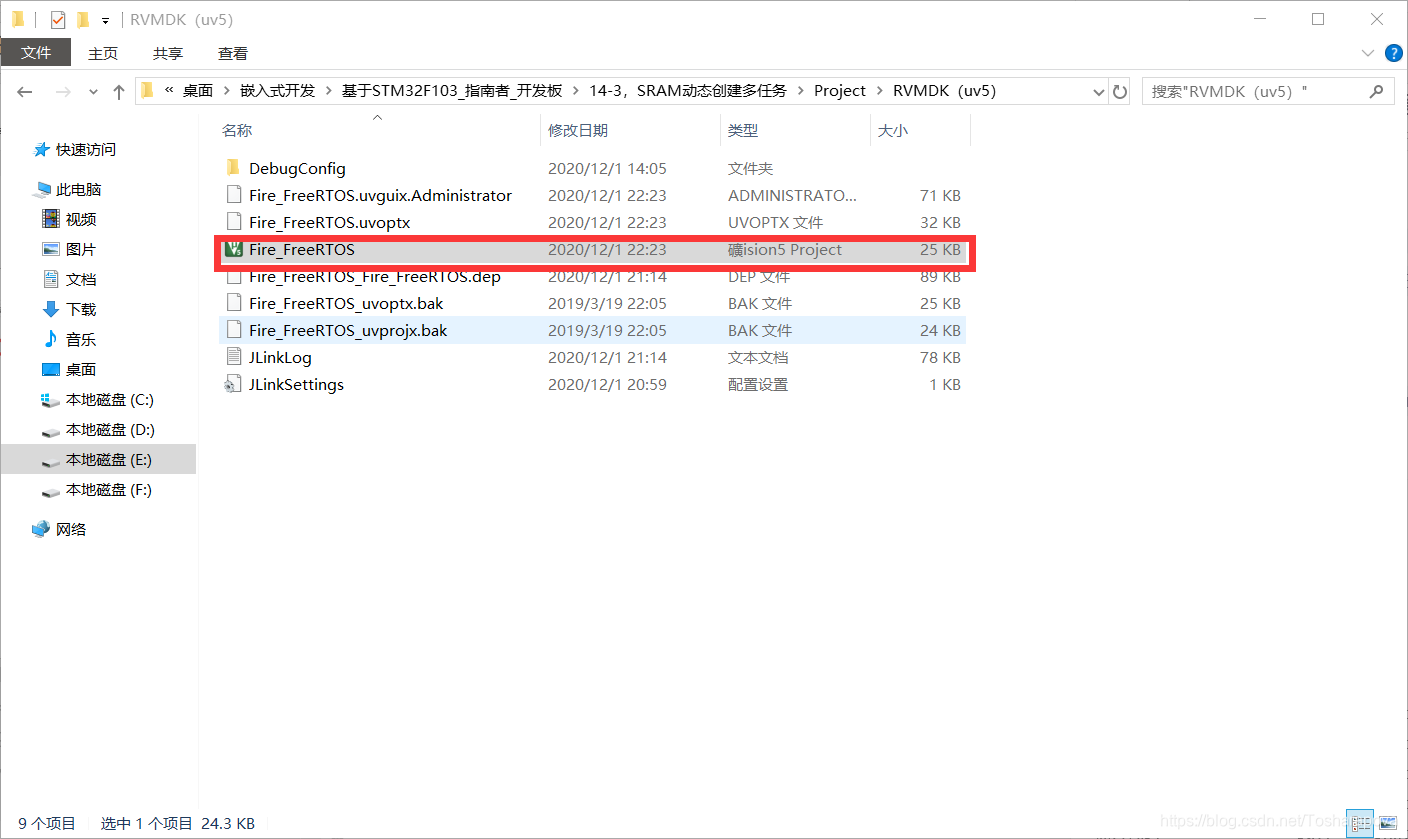Click the JLinkLog text document icon

(x=233, y=357)
